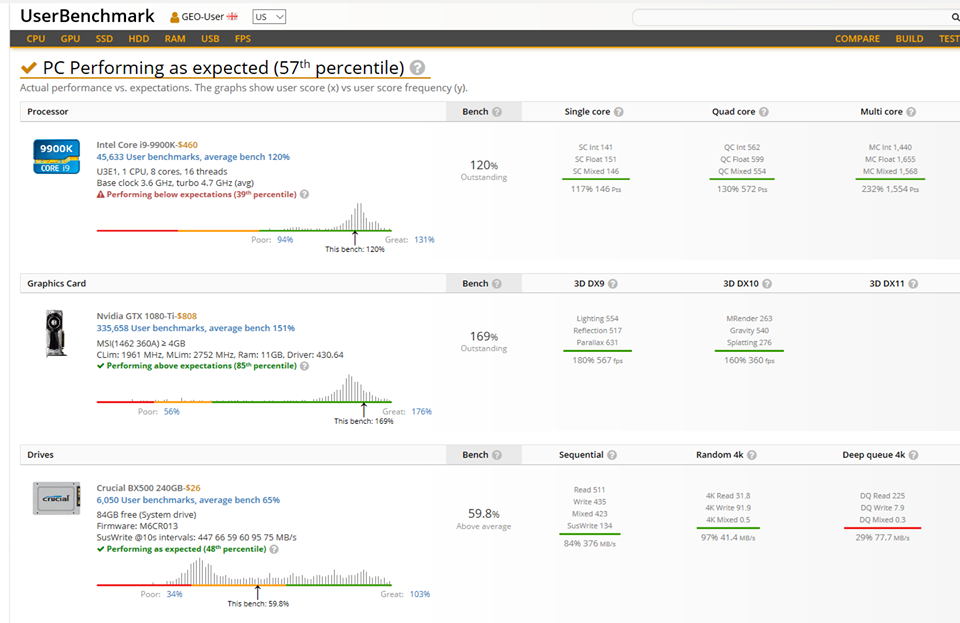Click the processor score distribution histogram
Image resolution: width=960 pixels, height=623 pixels.
click(244, 218)
